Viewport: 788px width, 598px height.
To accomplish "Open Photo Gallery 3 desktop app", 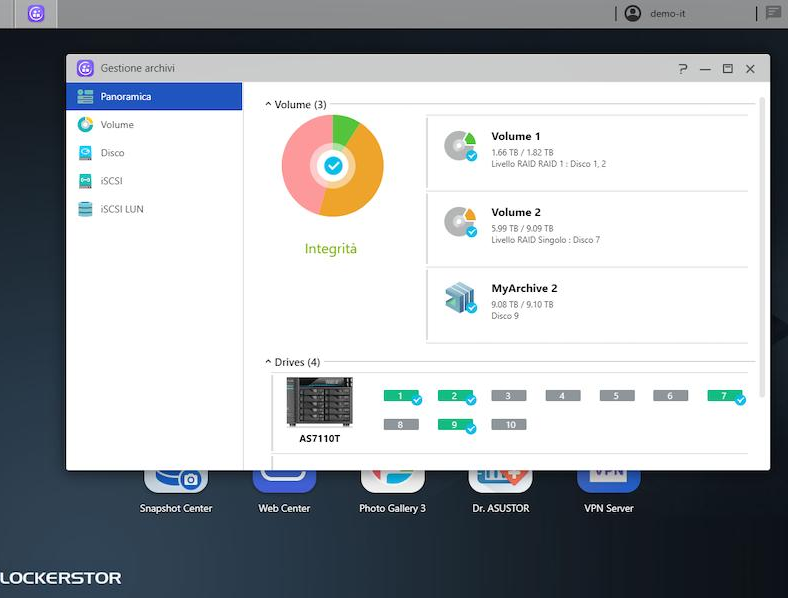I will [x=392, y=491].
